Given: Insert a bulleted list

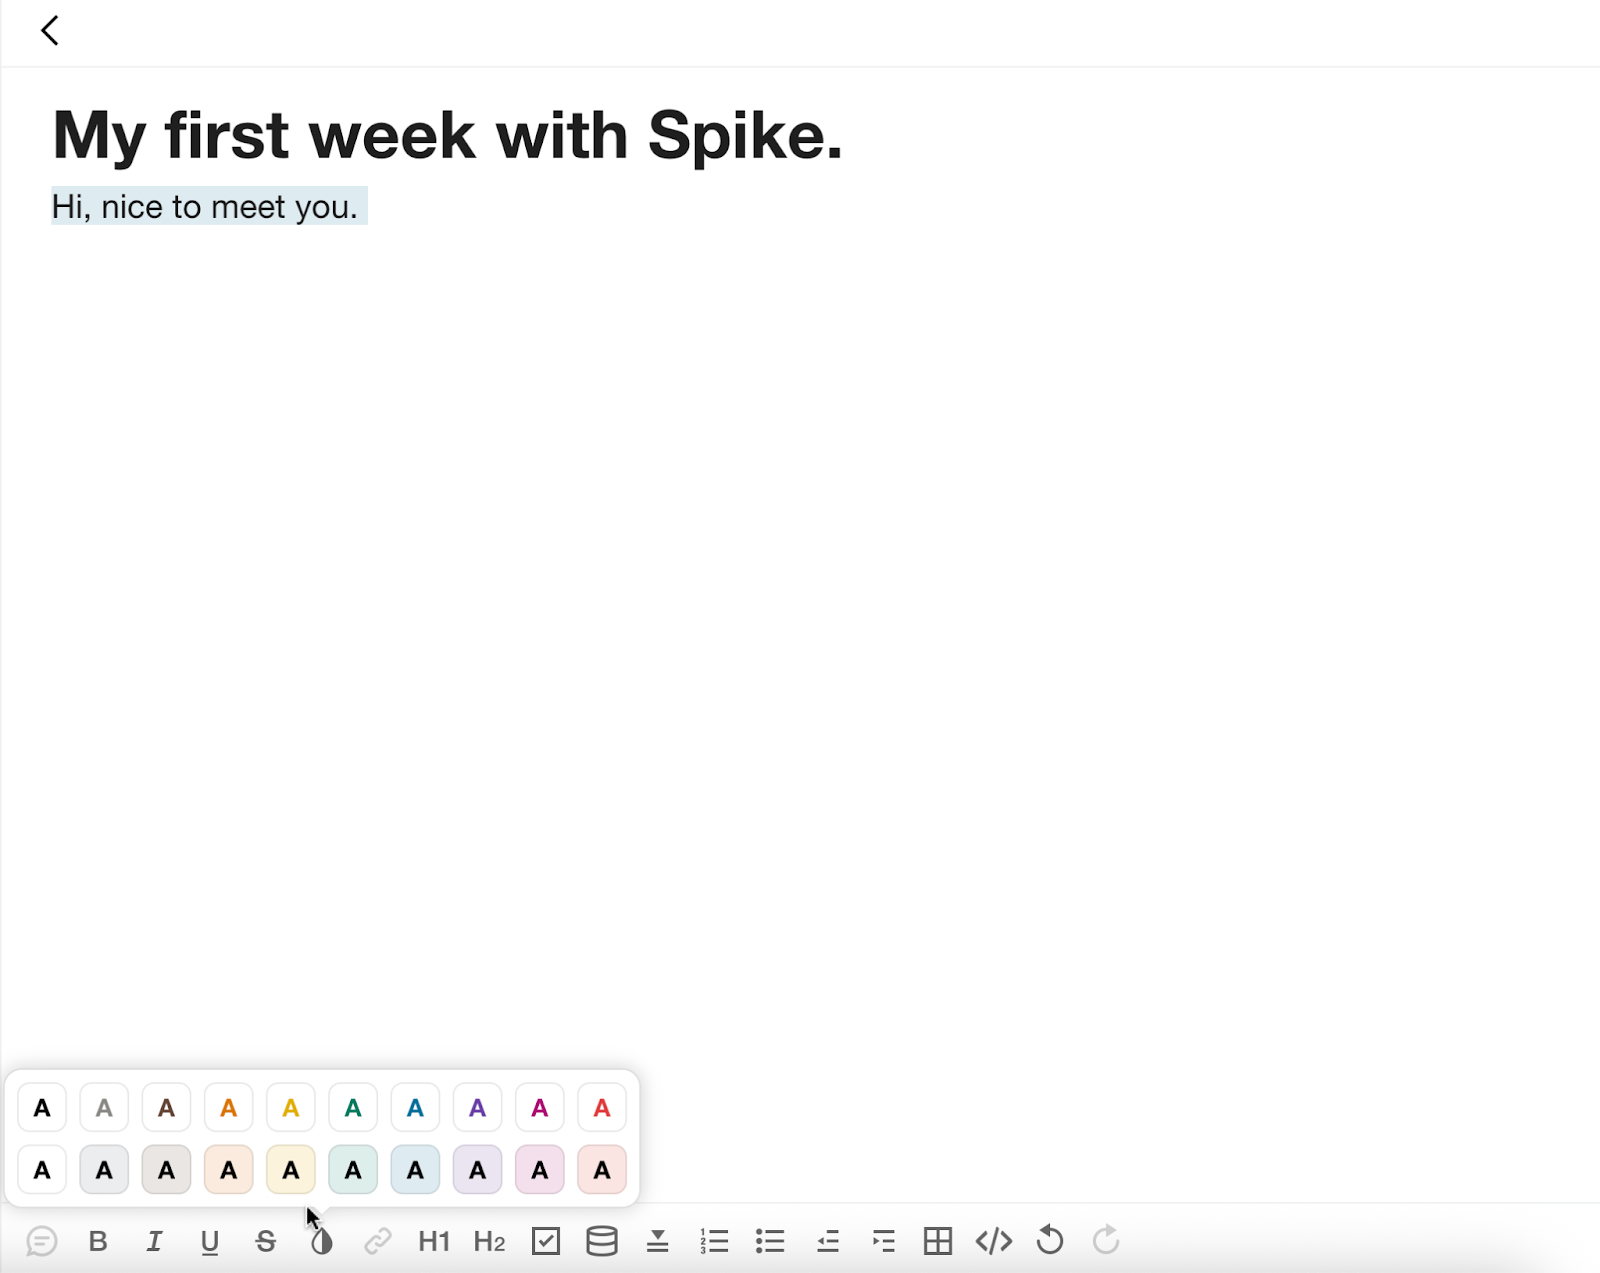Looking at the screenshot, I should tap(771, 1241).
